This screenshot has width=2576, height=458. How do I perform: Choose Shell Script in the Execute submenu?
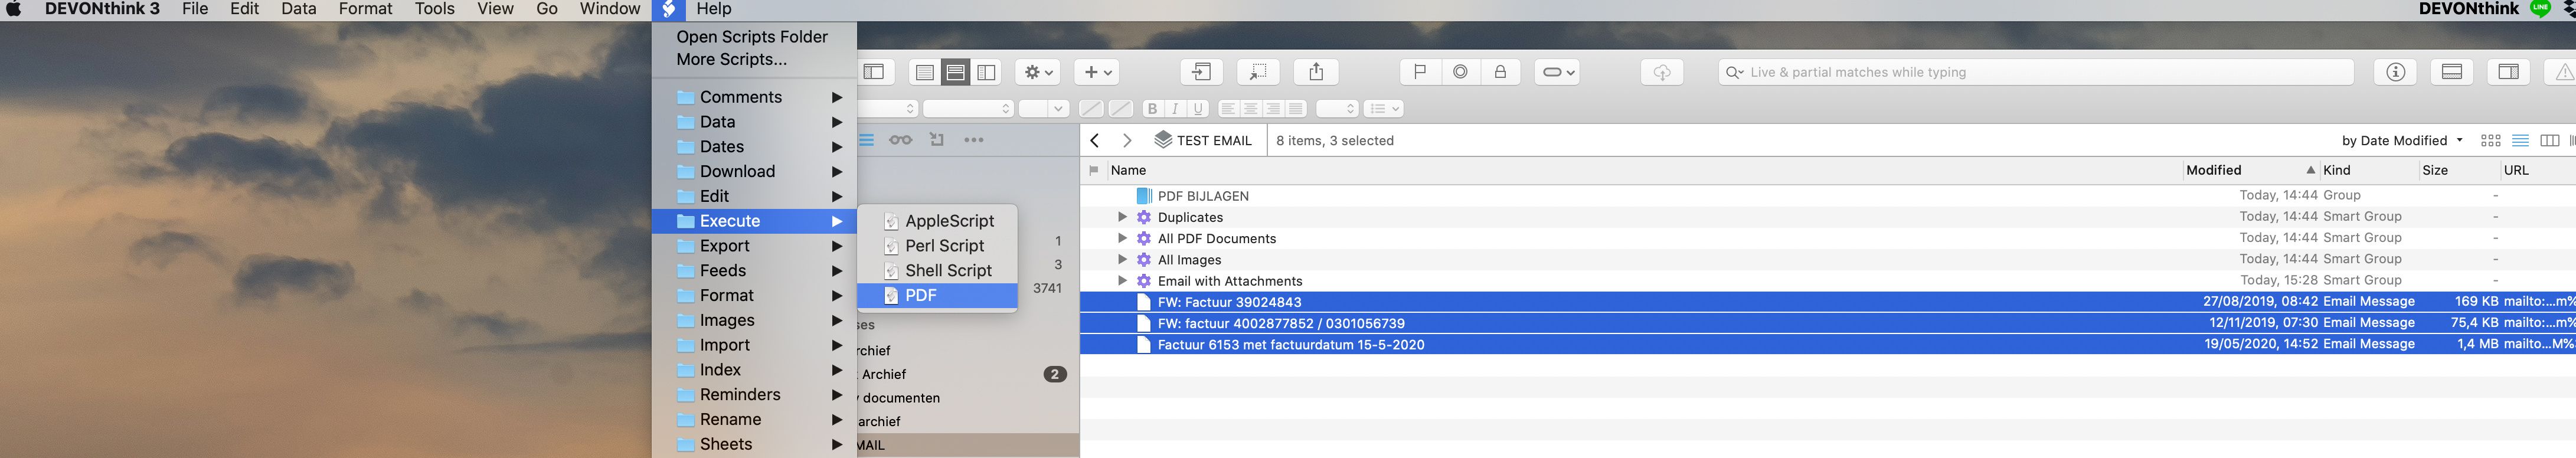937,270
